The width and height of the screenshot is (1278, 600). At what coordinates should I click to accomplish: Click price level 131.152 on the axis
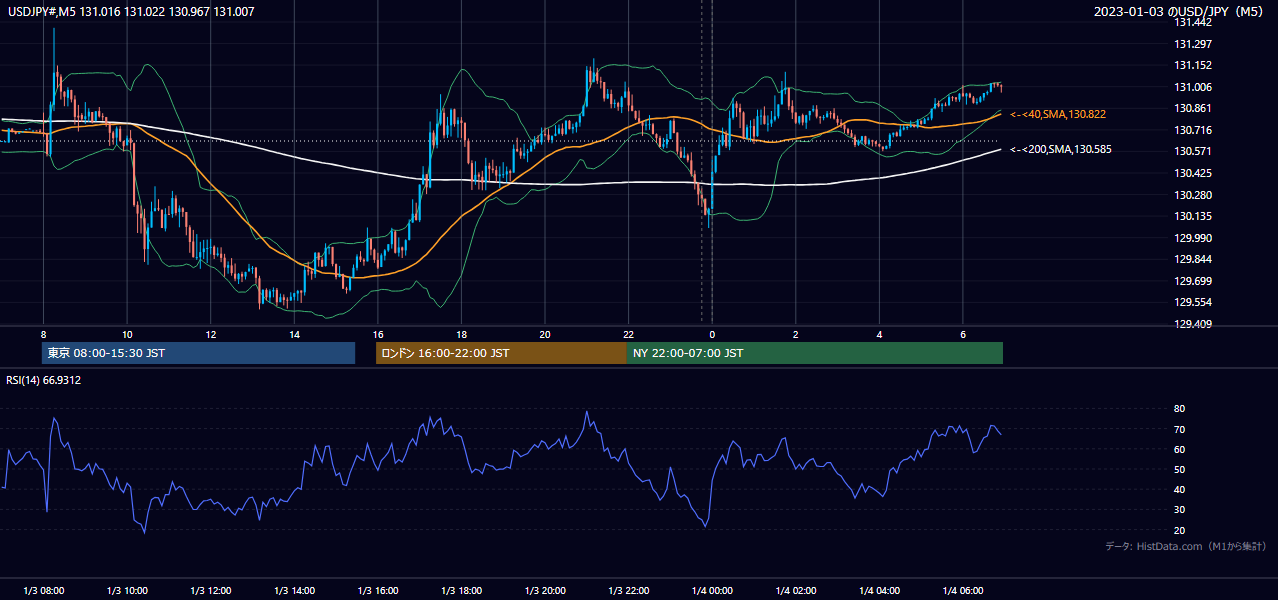(x=1194, y=65)
